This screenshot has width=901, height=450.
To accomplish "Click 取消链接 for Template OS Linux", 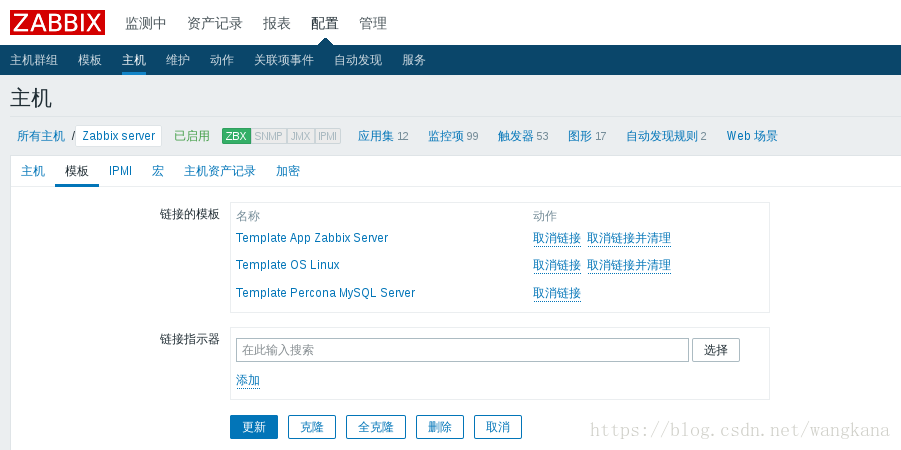I will tap(557, 266).
